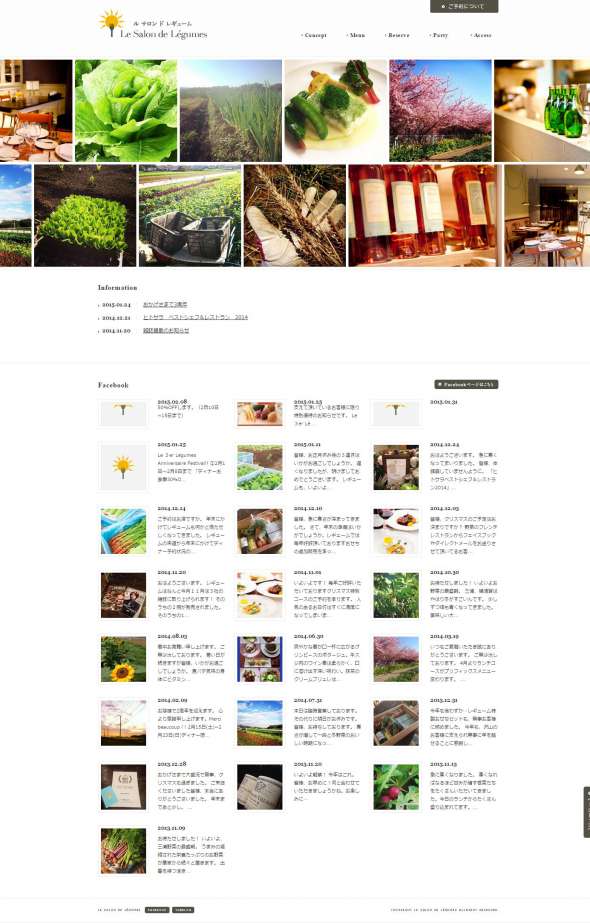Open the Menu navigation item
Image resolution: width=590 pixels, height=923 pixels.
pyautogui.click(x=355, y=35)
